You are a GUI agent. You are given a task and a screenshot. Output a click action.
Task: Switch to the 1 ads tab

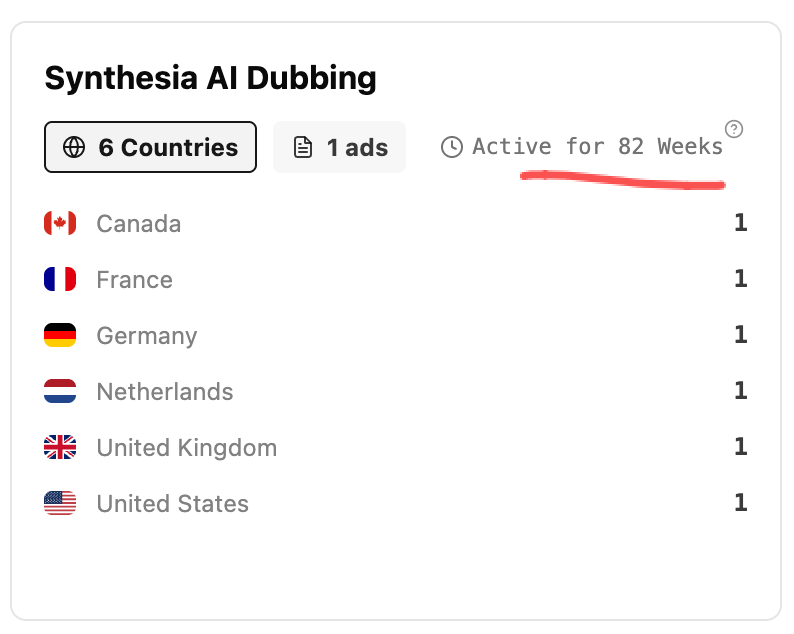pos(339,147)
